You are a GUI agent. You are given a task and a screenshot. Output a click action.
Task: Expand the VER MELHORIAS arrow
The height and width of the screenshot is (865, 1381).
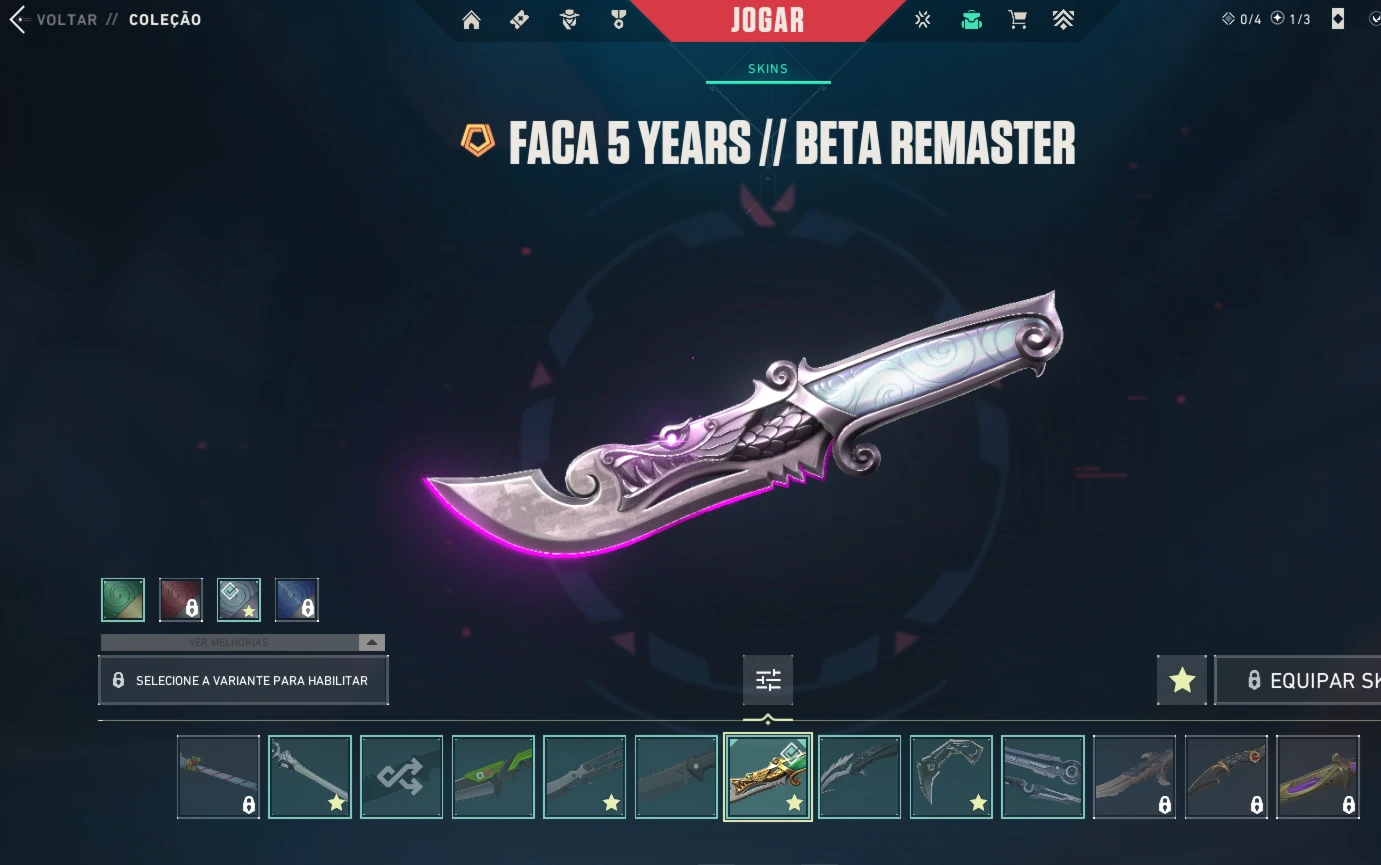371,642
